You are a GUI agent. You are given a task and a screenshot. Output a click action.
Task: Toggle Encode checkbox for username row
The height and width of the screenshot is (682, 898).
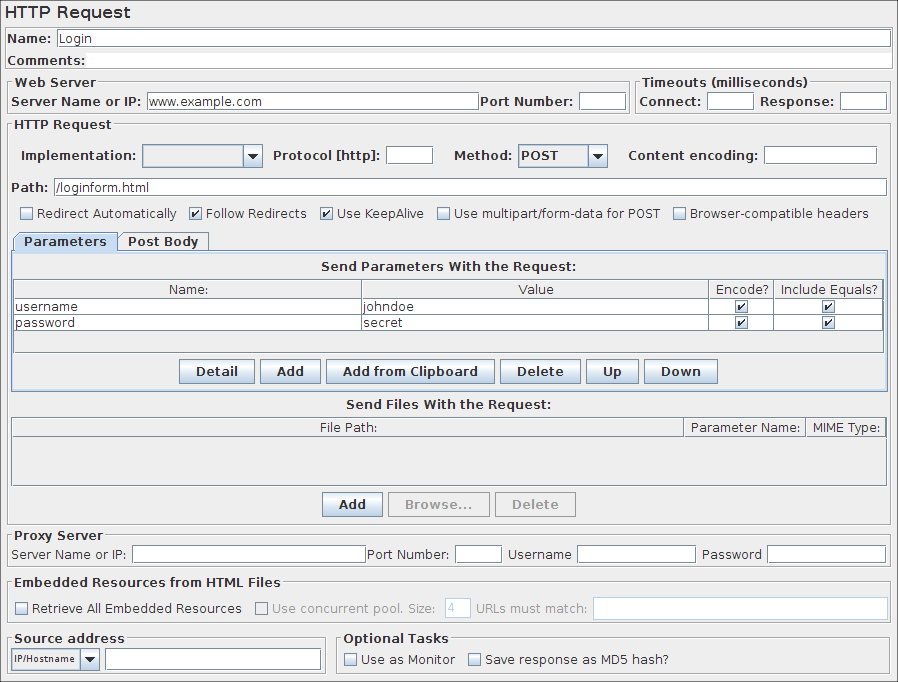click(741, 307)
